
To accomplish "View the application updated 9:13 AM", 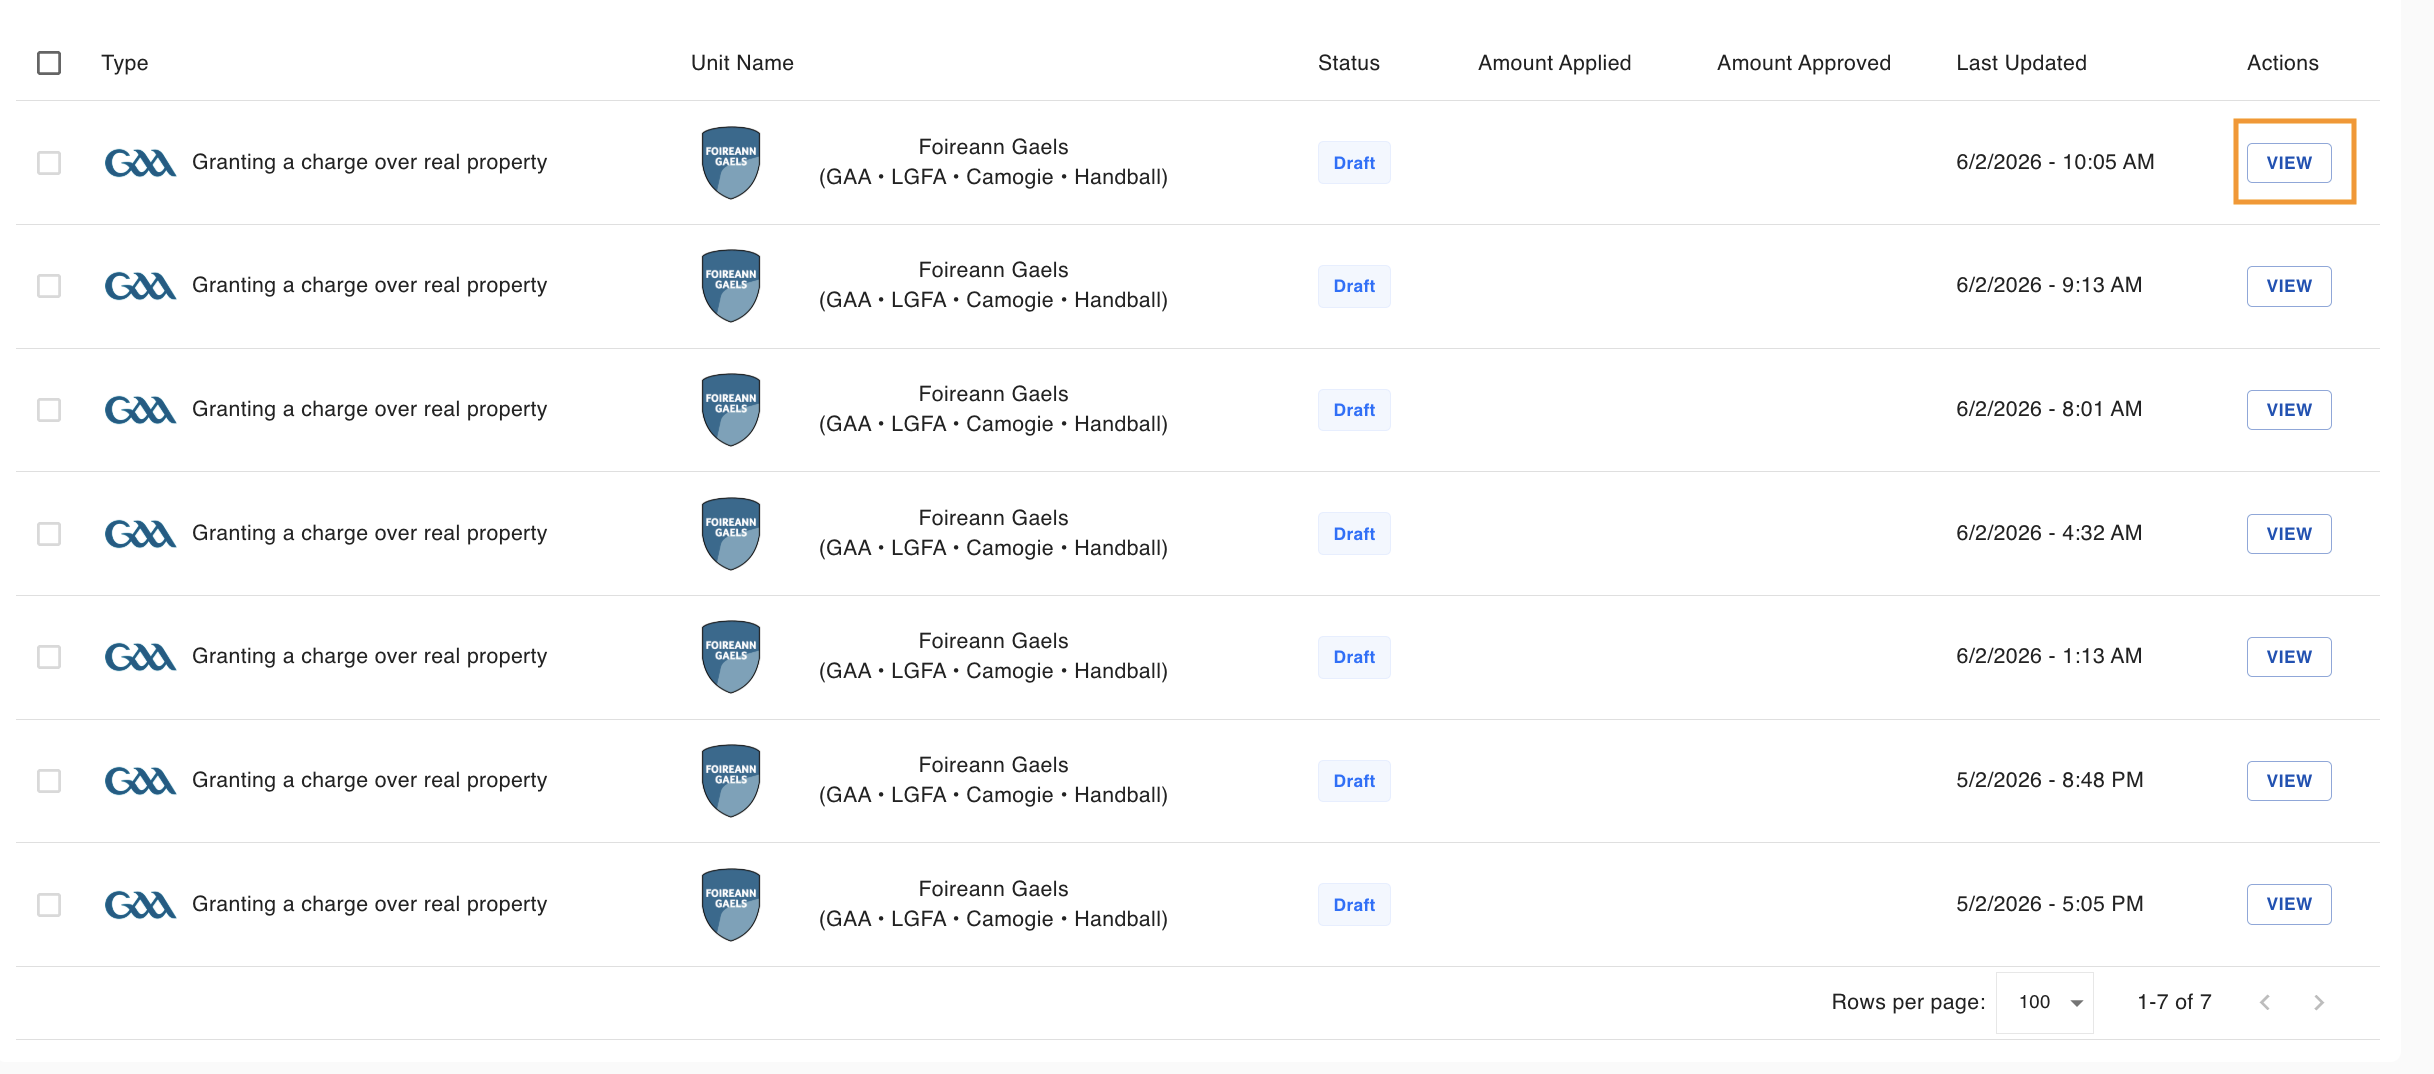I will [2289, 286].
